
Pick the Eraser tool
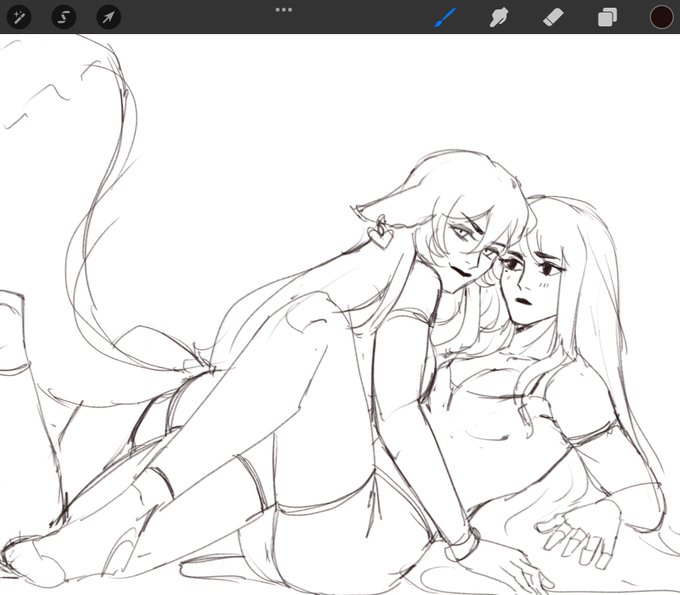[x=553, y=17]
